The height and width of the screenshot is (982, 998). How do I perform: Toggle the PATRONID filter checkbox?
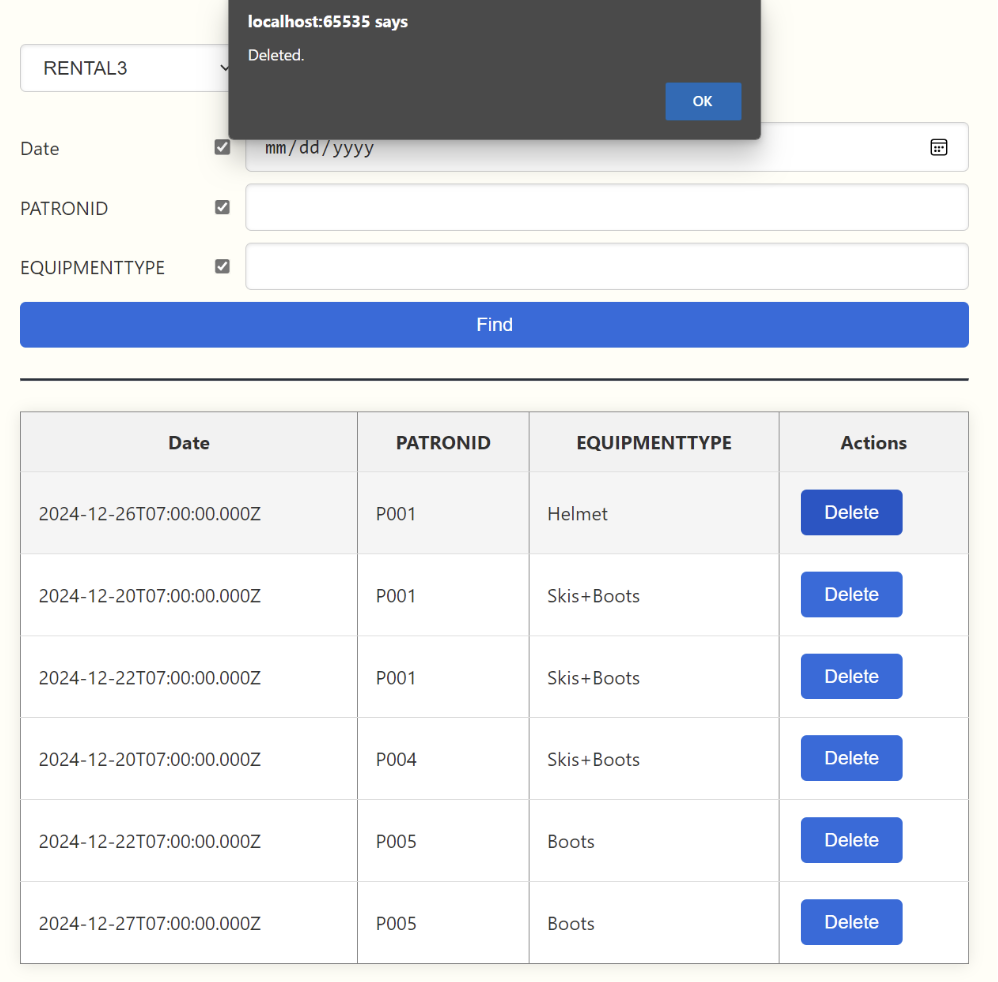(222, 207)
